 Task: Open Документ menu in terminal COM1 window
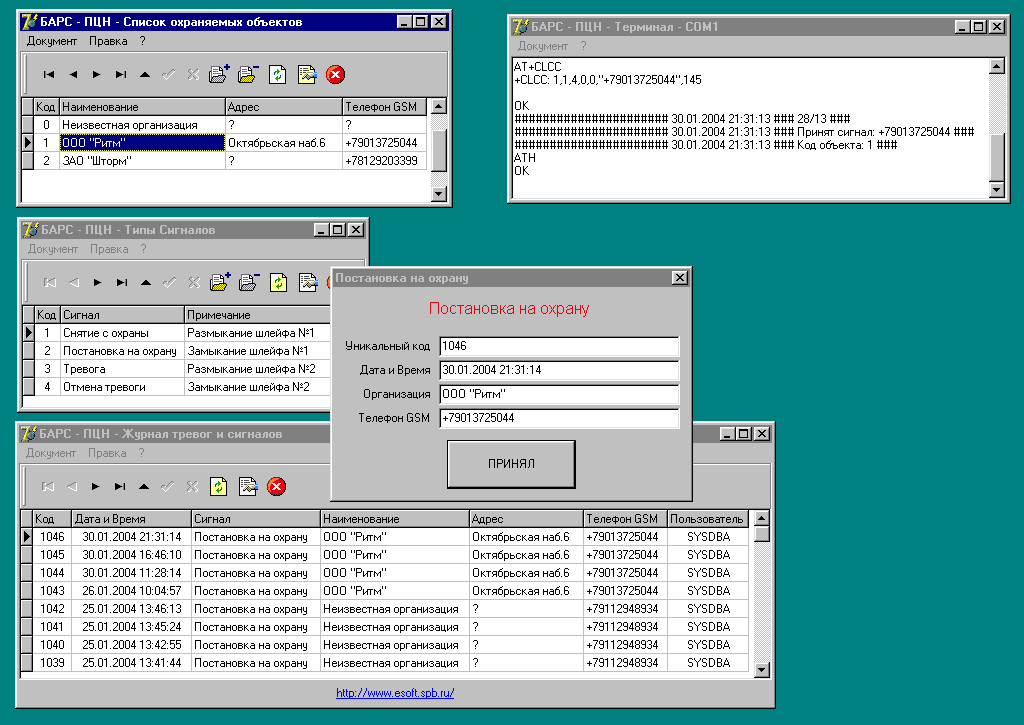pos(543,46)
